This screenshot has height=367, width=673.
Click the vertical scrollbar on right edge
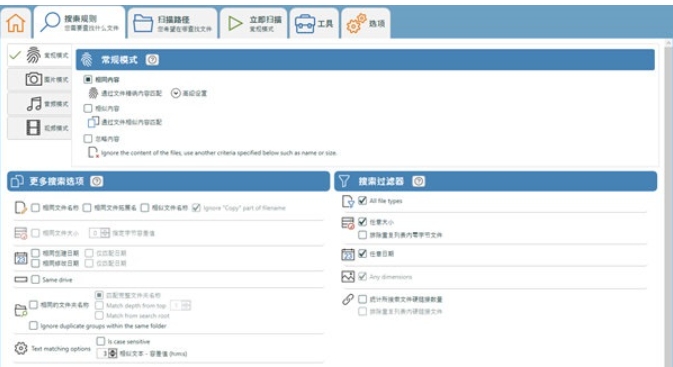[x=668, y=202]
